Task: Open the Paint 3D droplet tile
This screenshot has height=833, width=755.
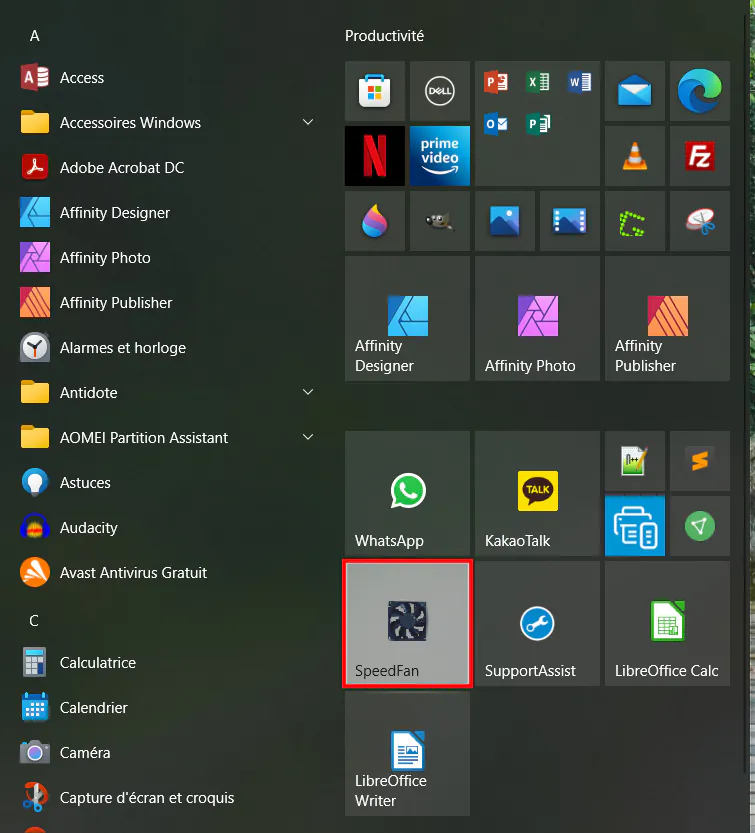Action: pyautogui.click(x=375, y=221)
